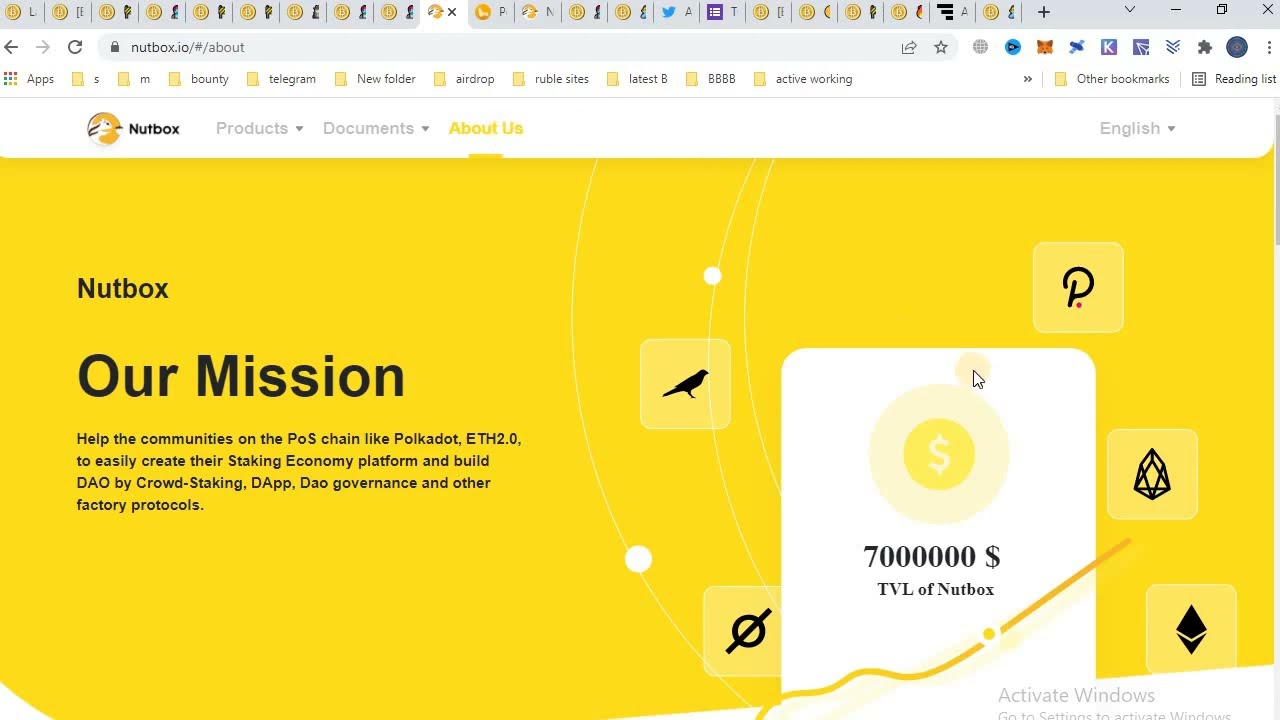Open the ruble sites bookmark folder
This screenshot has width=1280, height=720.
551,79
